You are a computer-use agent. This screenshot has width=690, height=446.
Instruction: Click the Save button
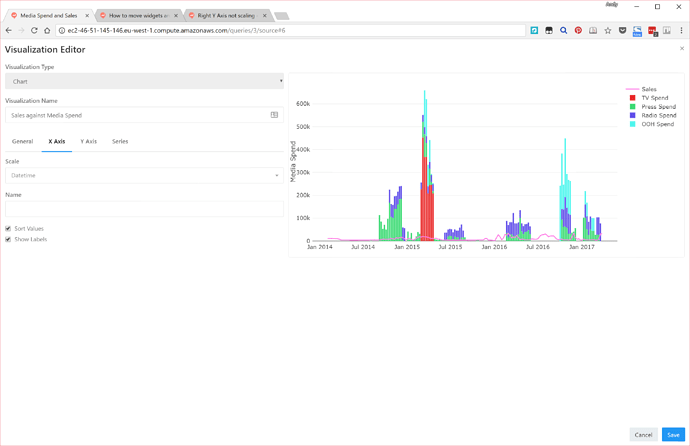(x=673, y=435)
